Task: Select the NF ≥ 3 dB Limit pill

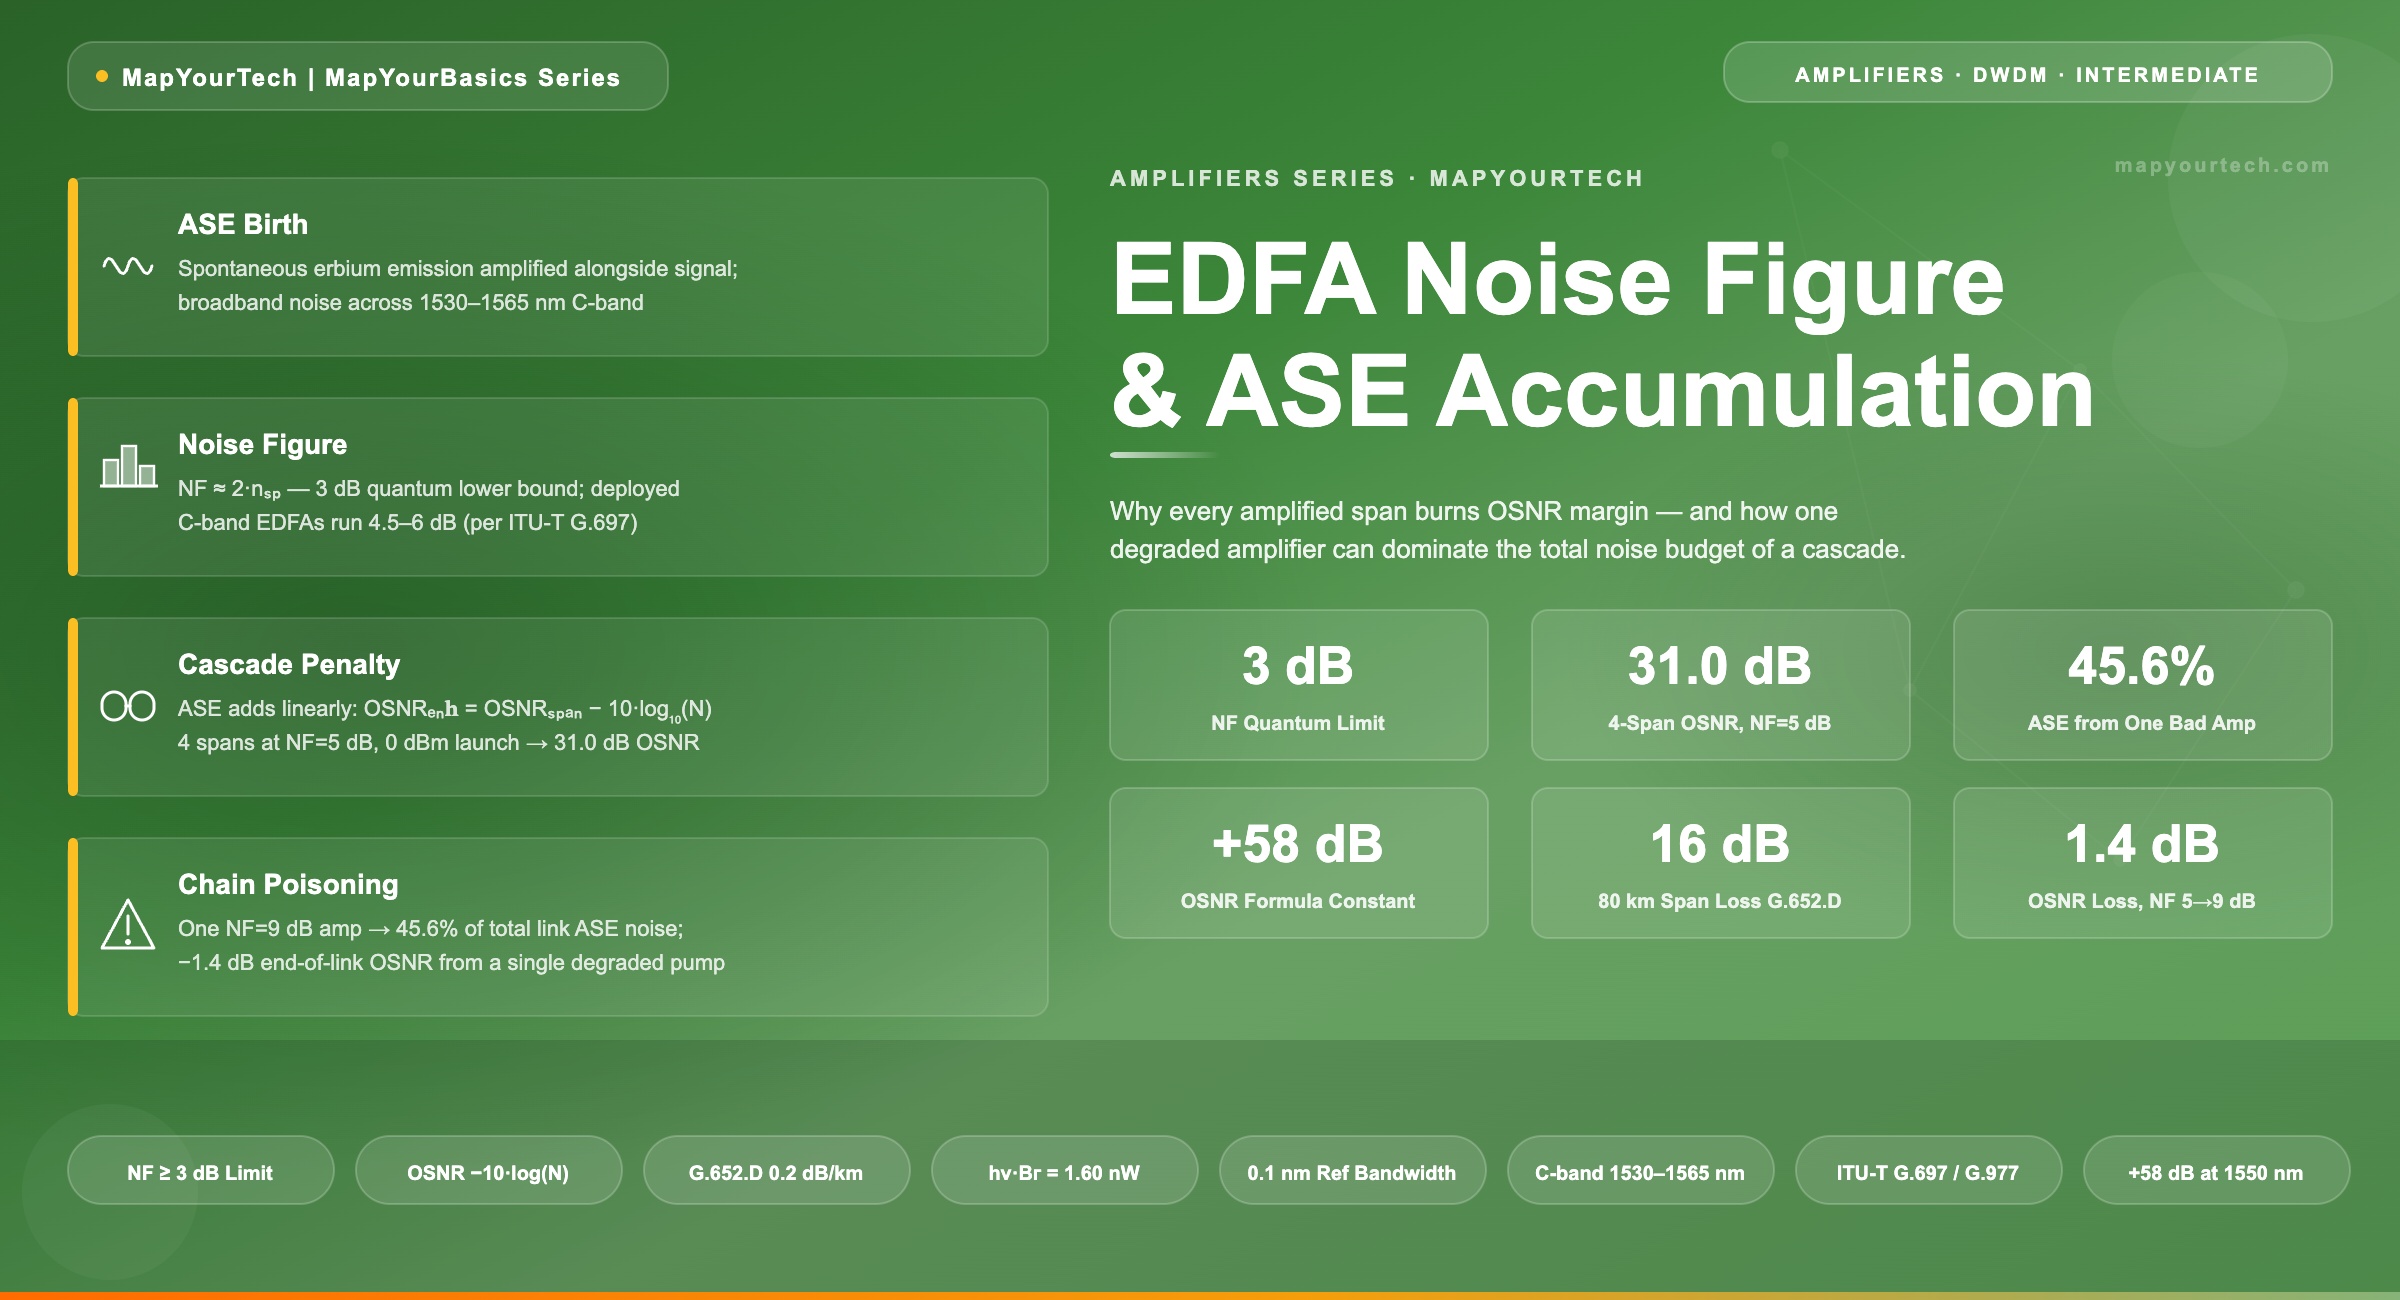Action: [200, 1171]
